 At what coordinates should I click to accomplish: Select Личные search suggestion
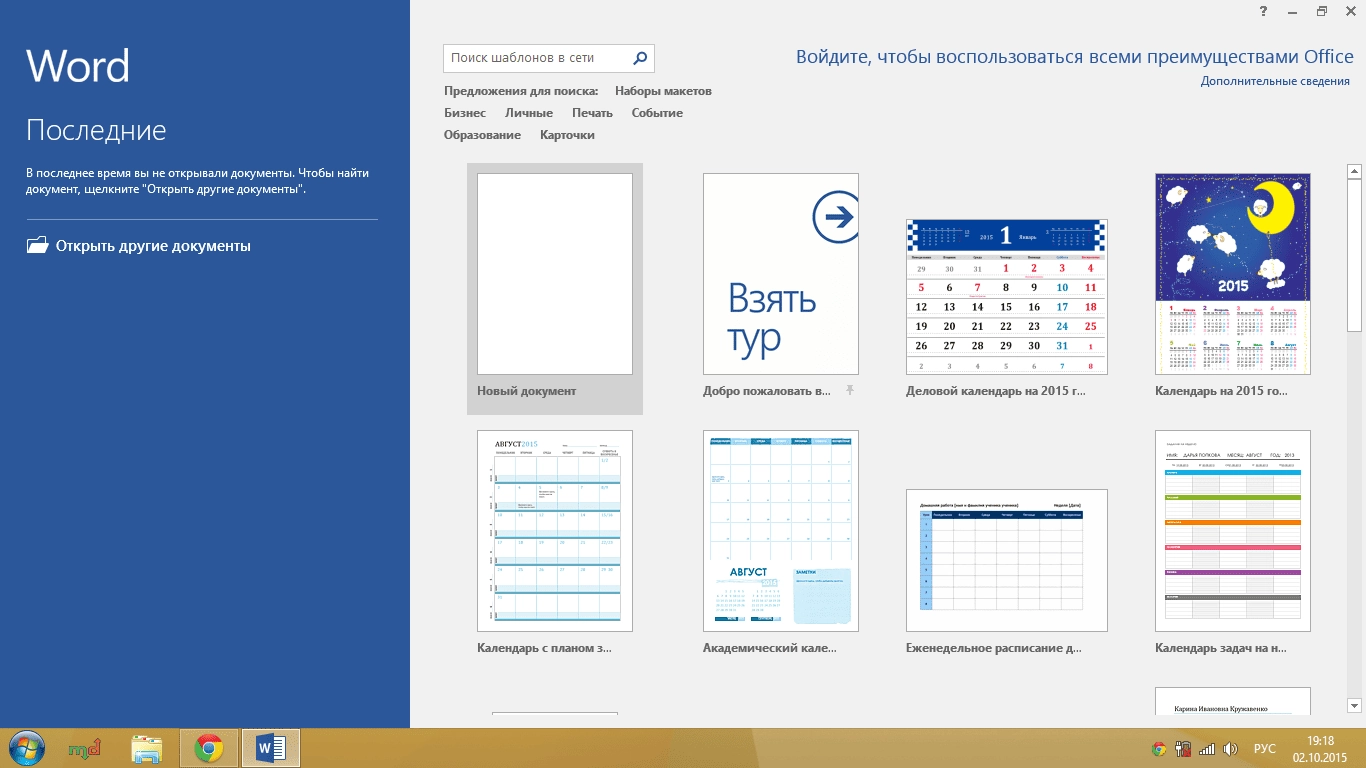529,113
